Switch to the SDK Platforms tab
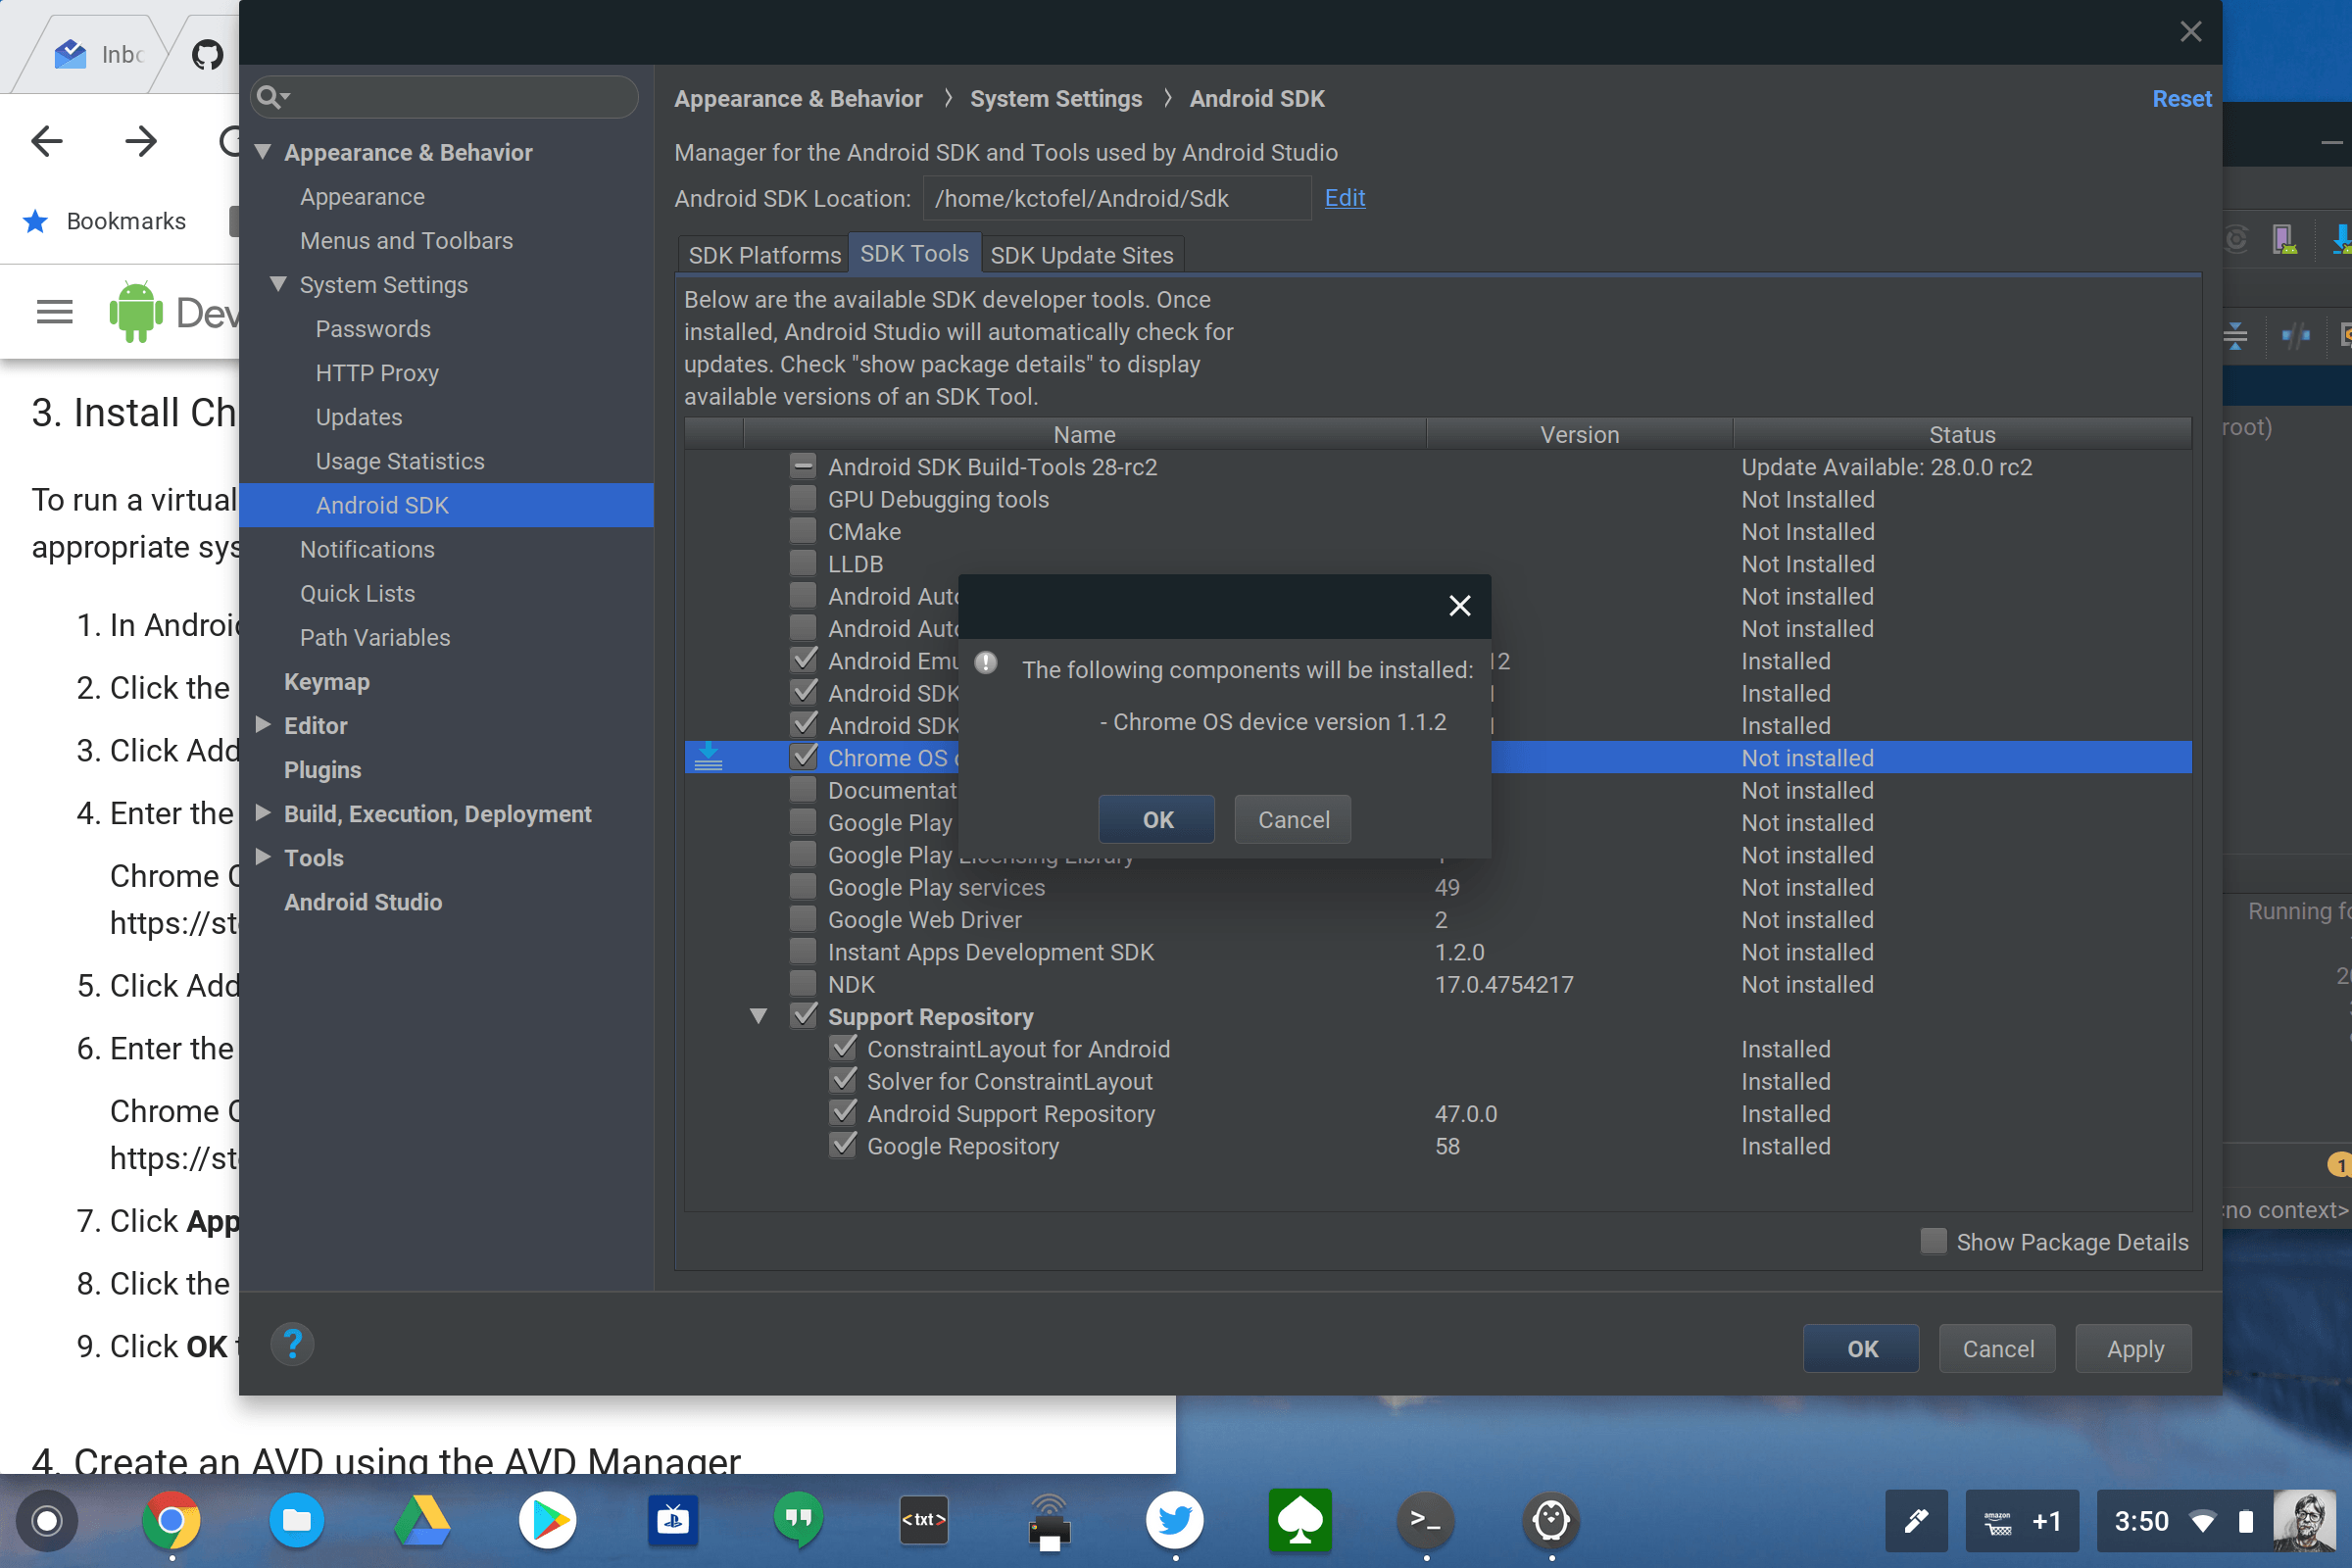 click(764, 255)
